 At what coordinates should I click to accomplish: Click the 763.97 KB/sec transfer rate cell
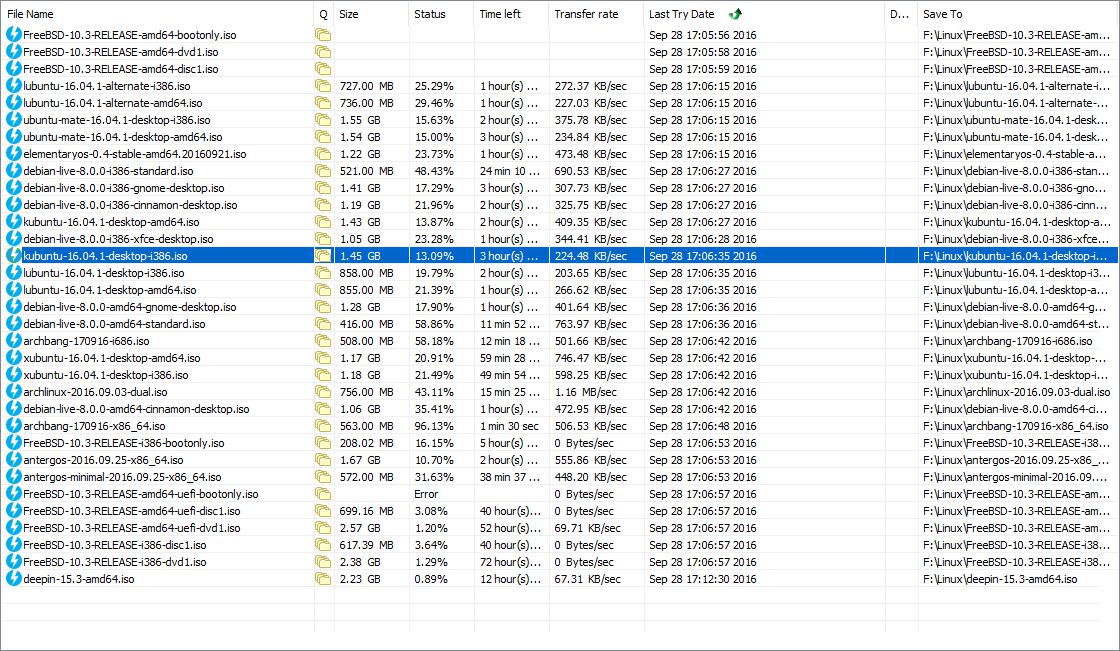[591, 324]
